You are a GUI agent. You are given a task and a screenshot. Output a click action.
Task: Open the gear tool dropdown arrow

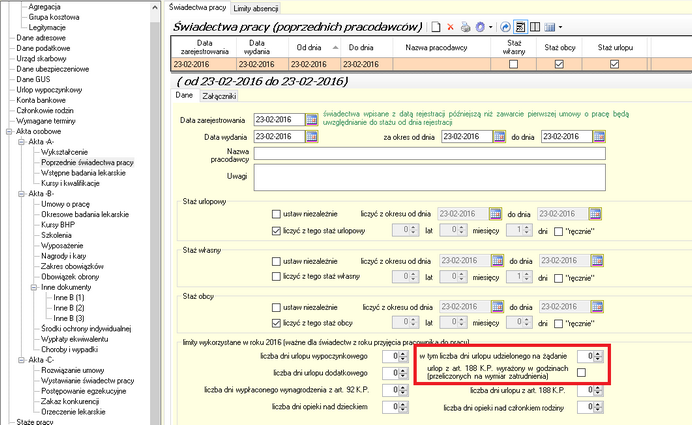(490, 27)
